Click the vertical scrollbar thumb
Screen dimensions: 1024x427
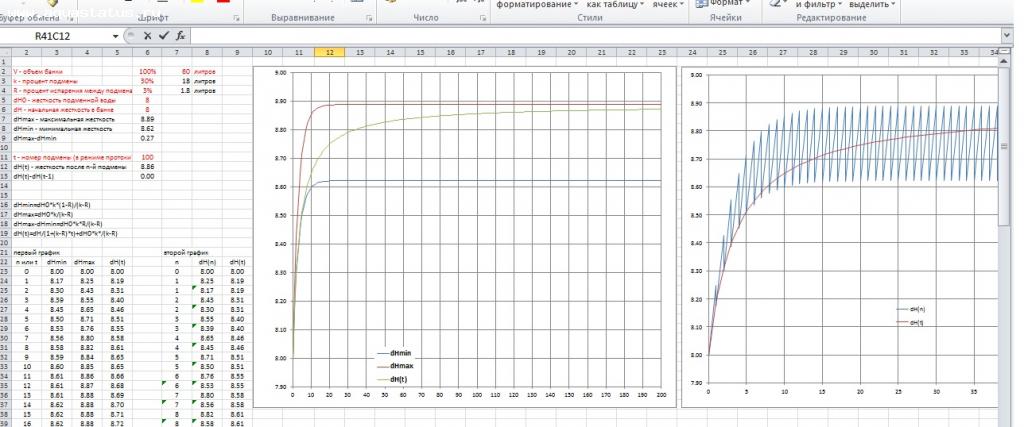click(x=1005, y=145)
